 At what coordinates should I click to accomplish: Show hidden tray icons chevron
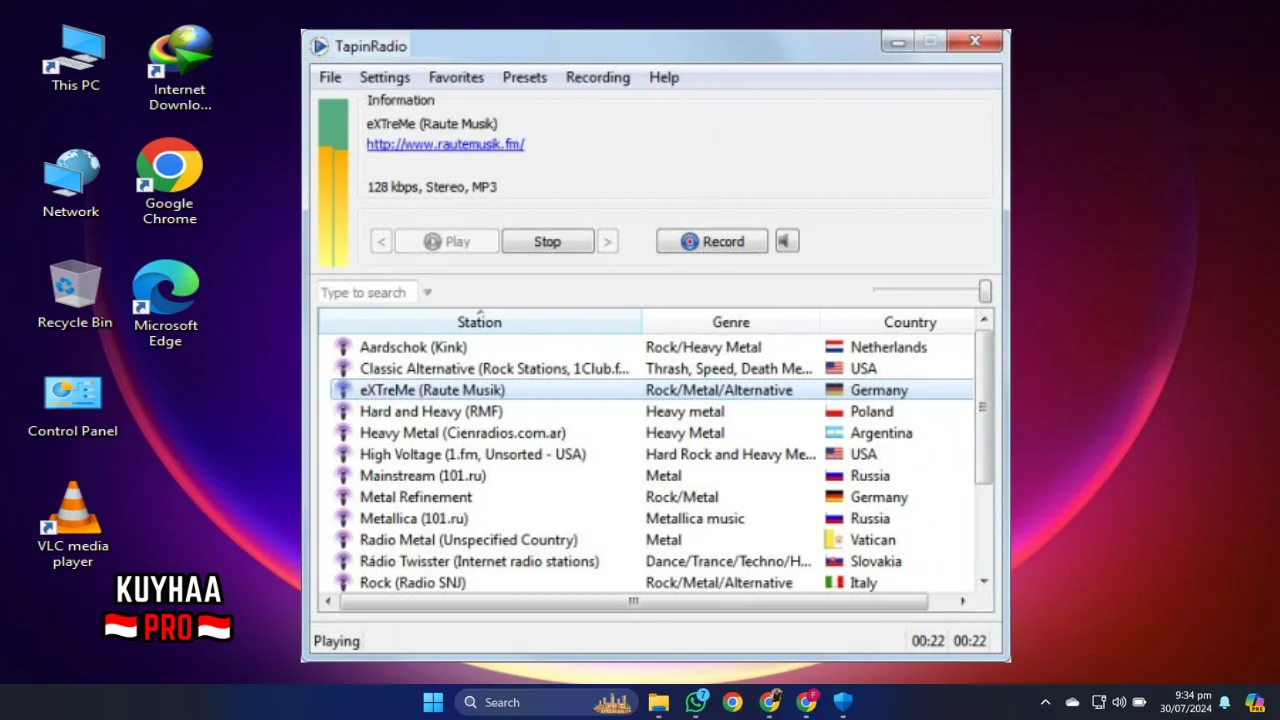coord(1045,702)
